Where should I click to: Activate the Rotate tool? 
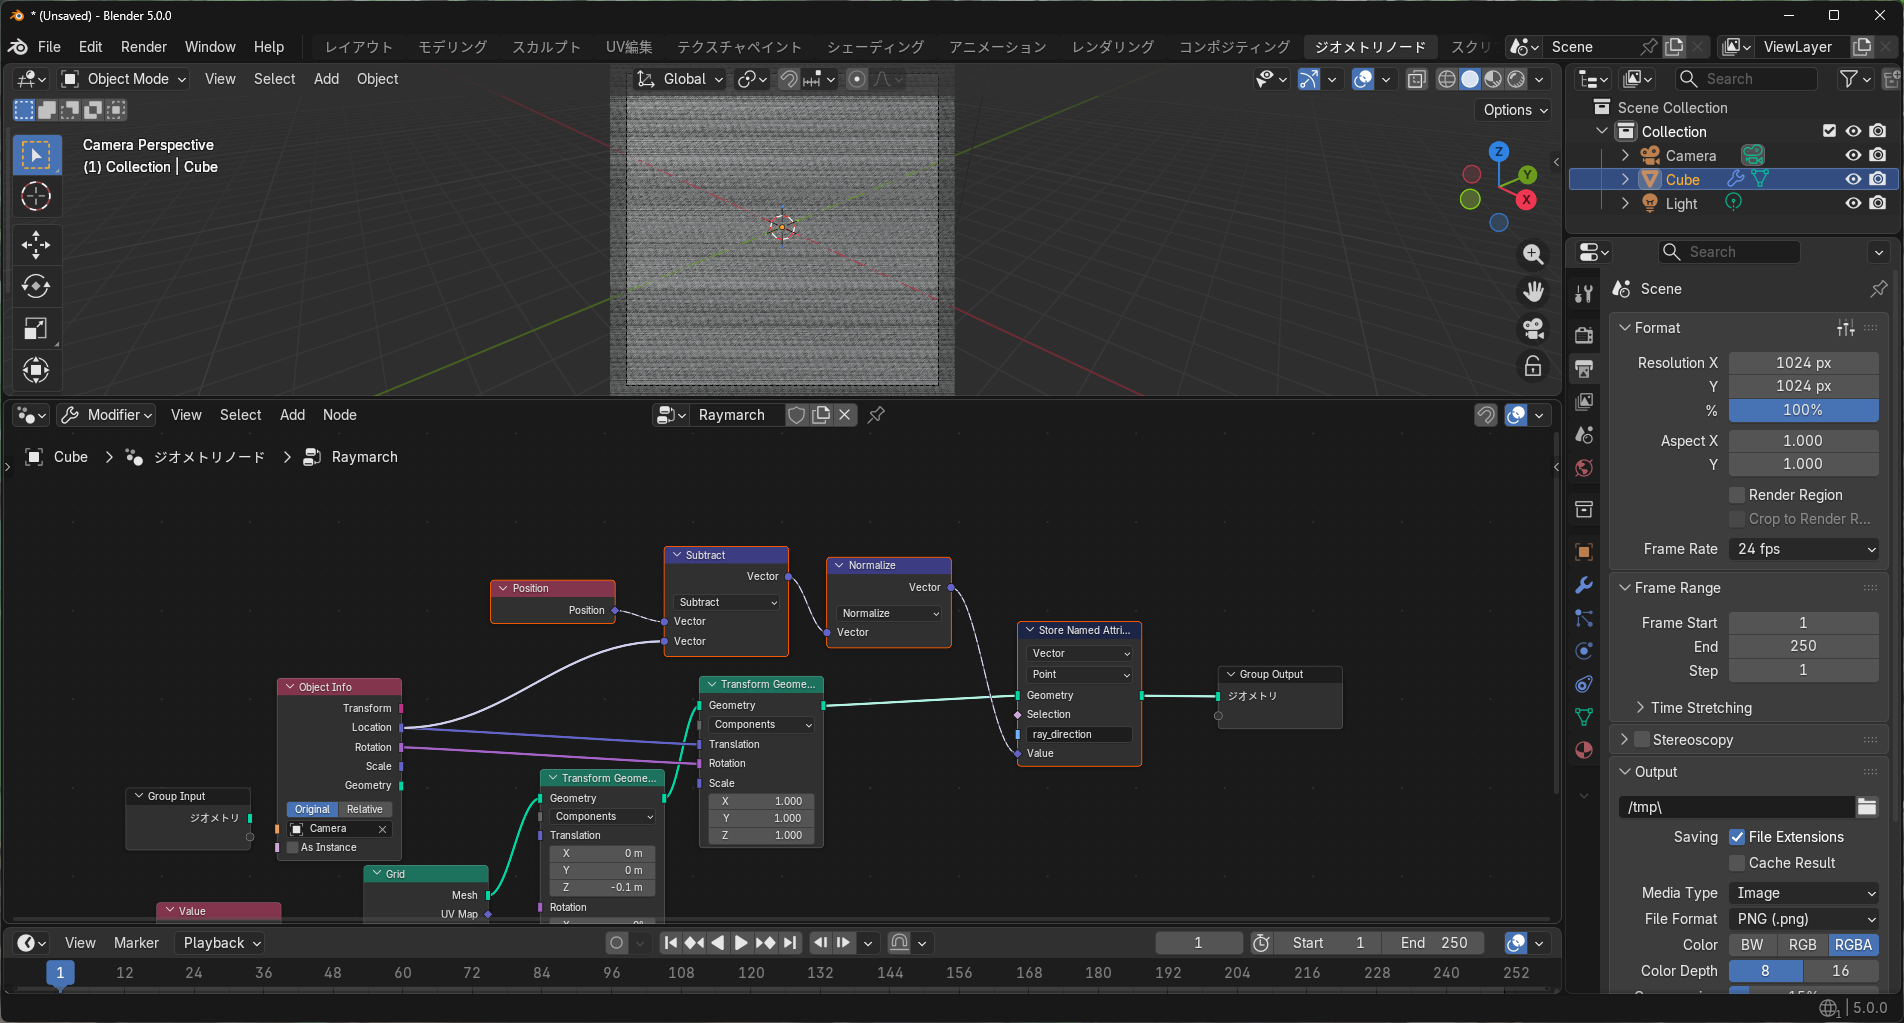click(x=36, y=287)
